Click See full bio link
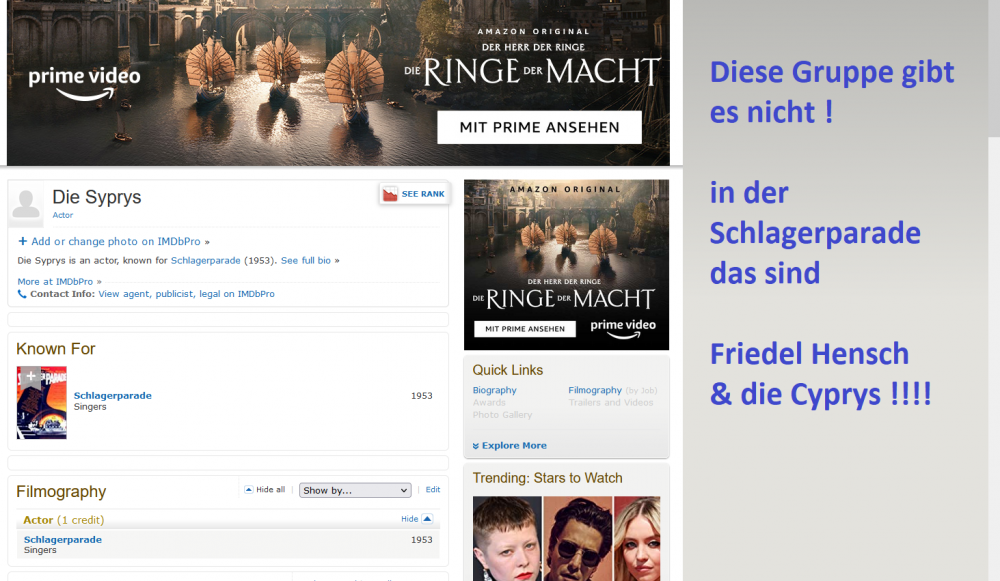 point(306,260)
